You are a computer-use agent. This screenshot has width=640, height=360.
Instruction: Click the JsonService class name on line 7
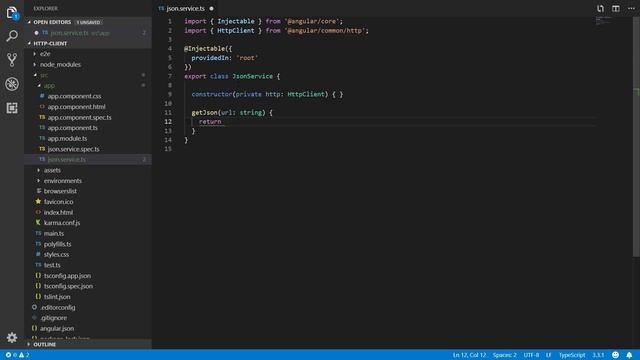[x=252, y=76]
